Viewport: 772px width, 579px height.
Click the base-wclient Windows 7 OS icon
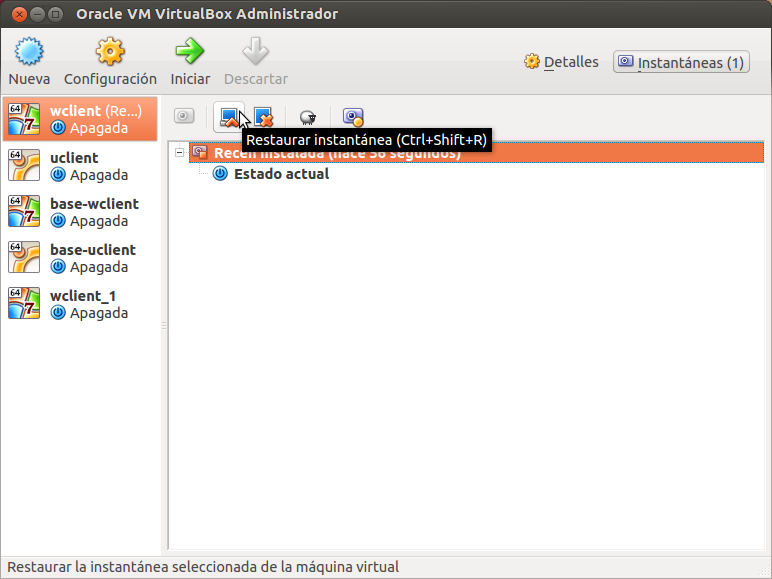(x=24, y=211)
